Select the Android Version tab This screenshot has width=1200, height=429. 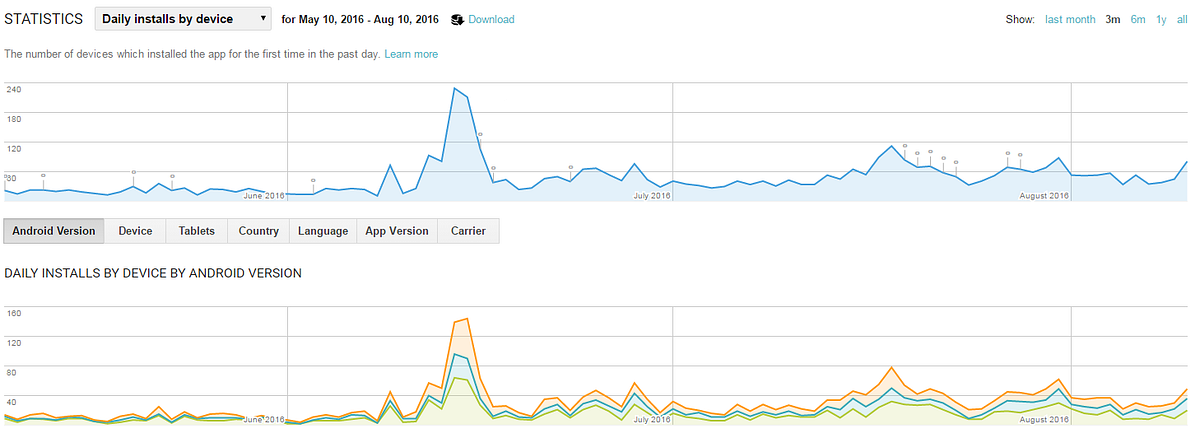[x=54, y=231]
